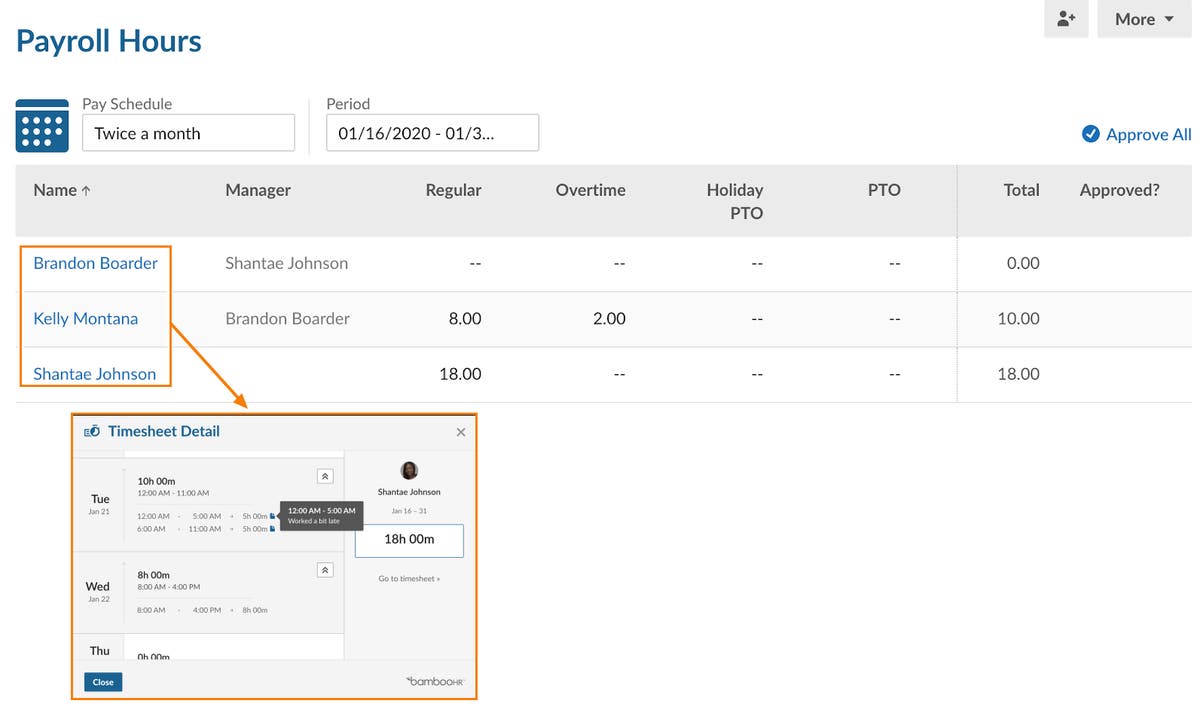Open the Period date range selector
This screenshot has height=722, width=1200.
(432, 133)
